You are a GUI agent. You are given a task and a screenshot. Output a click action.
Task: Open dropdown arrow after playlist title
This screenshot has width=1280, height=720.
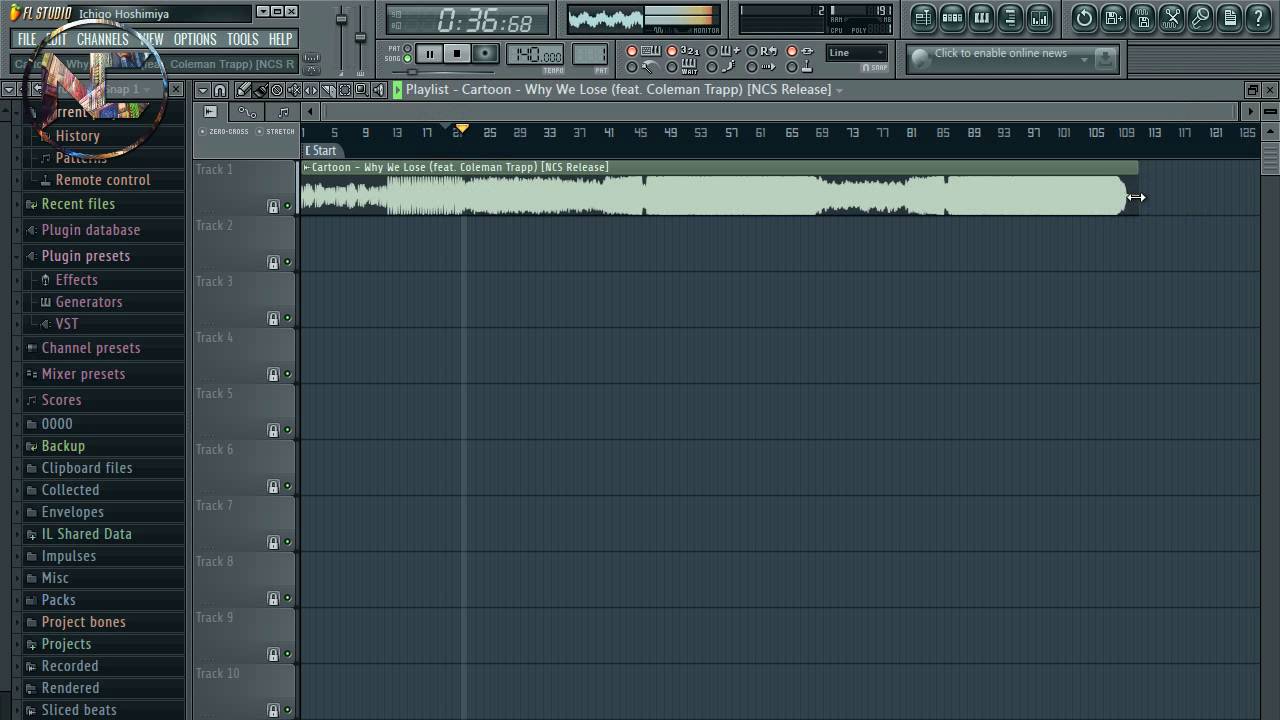click(839, 90)
